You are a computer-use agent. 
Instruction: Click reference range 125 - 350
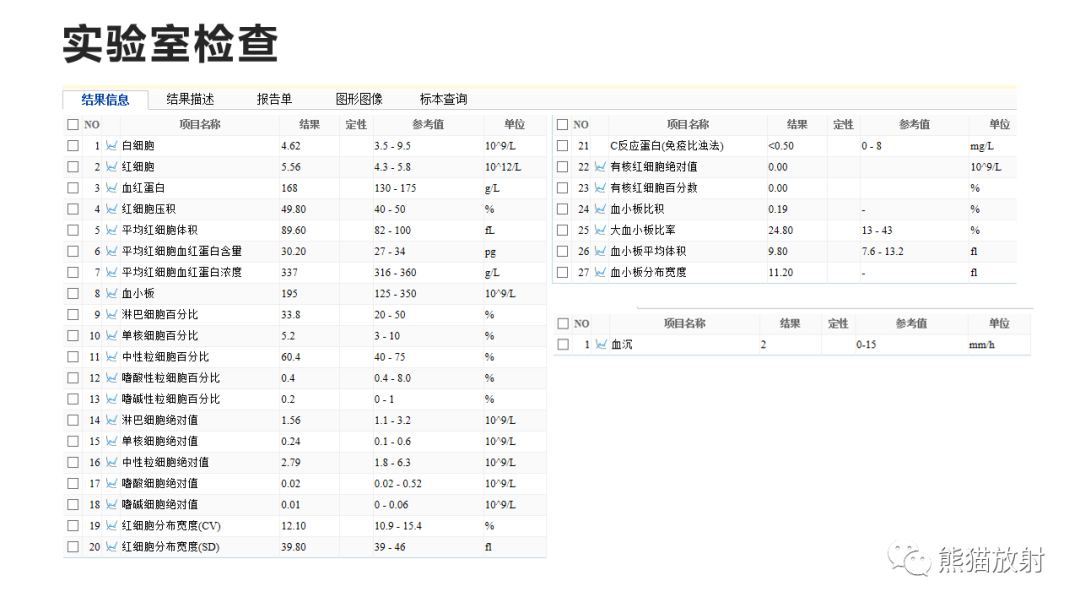[x=395, y=293]
